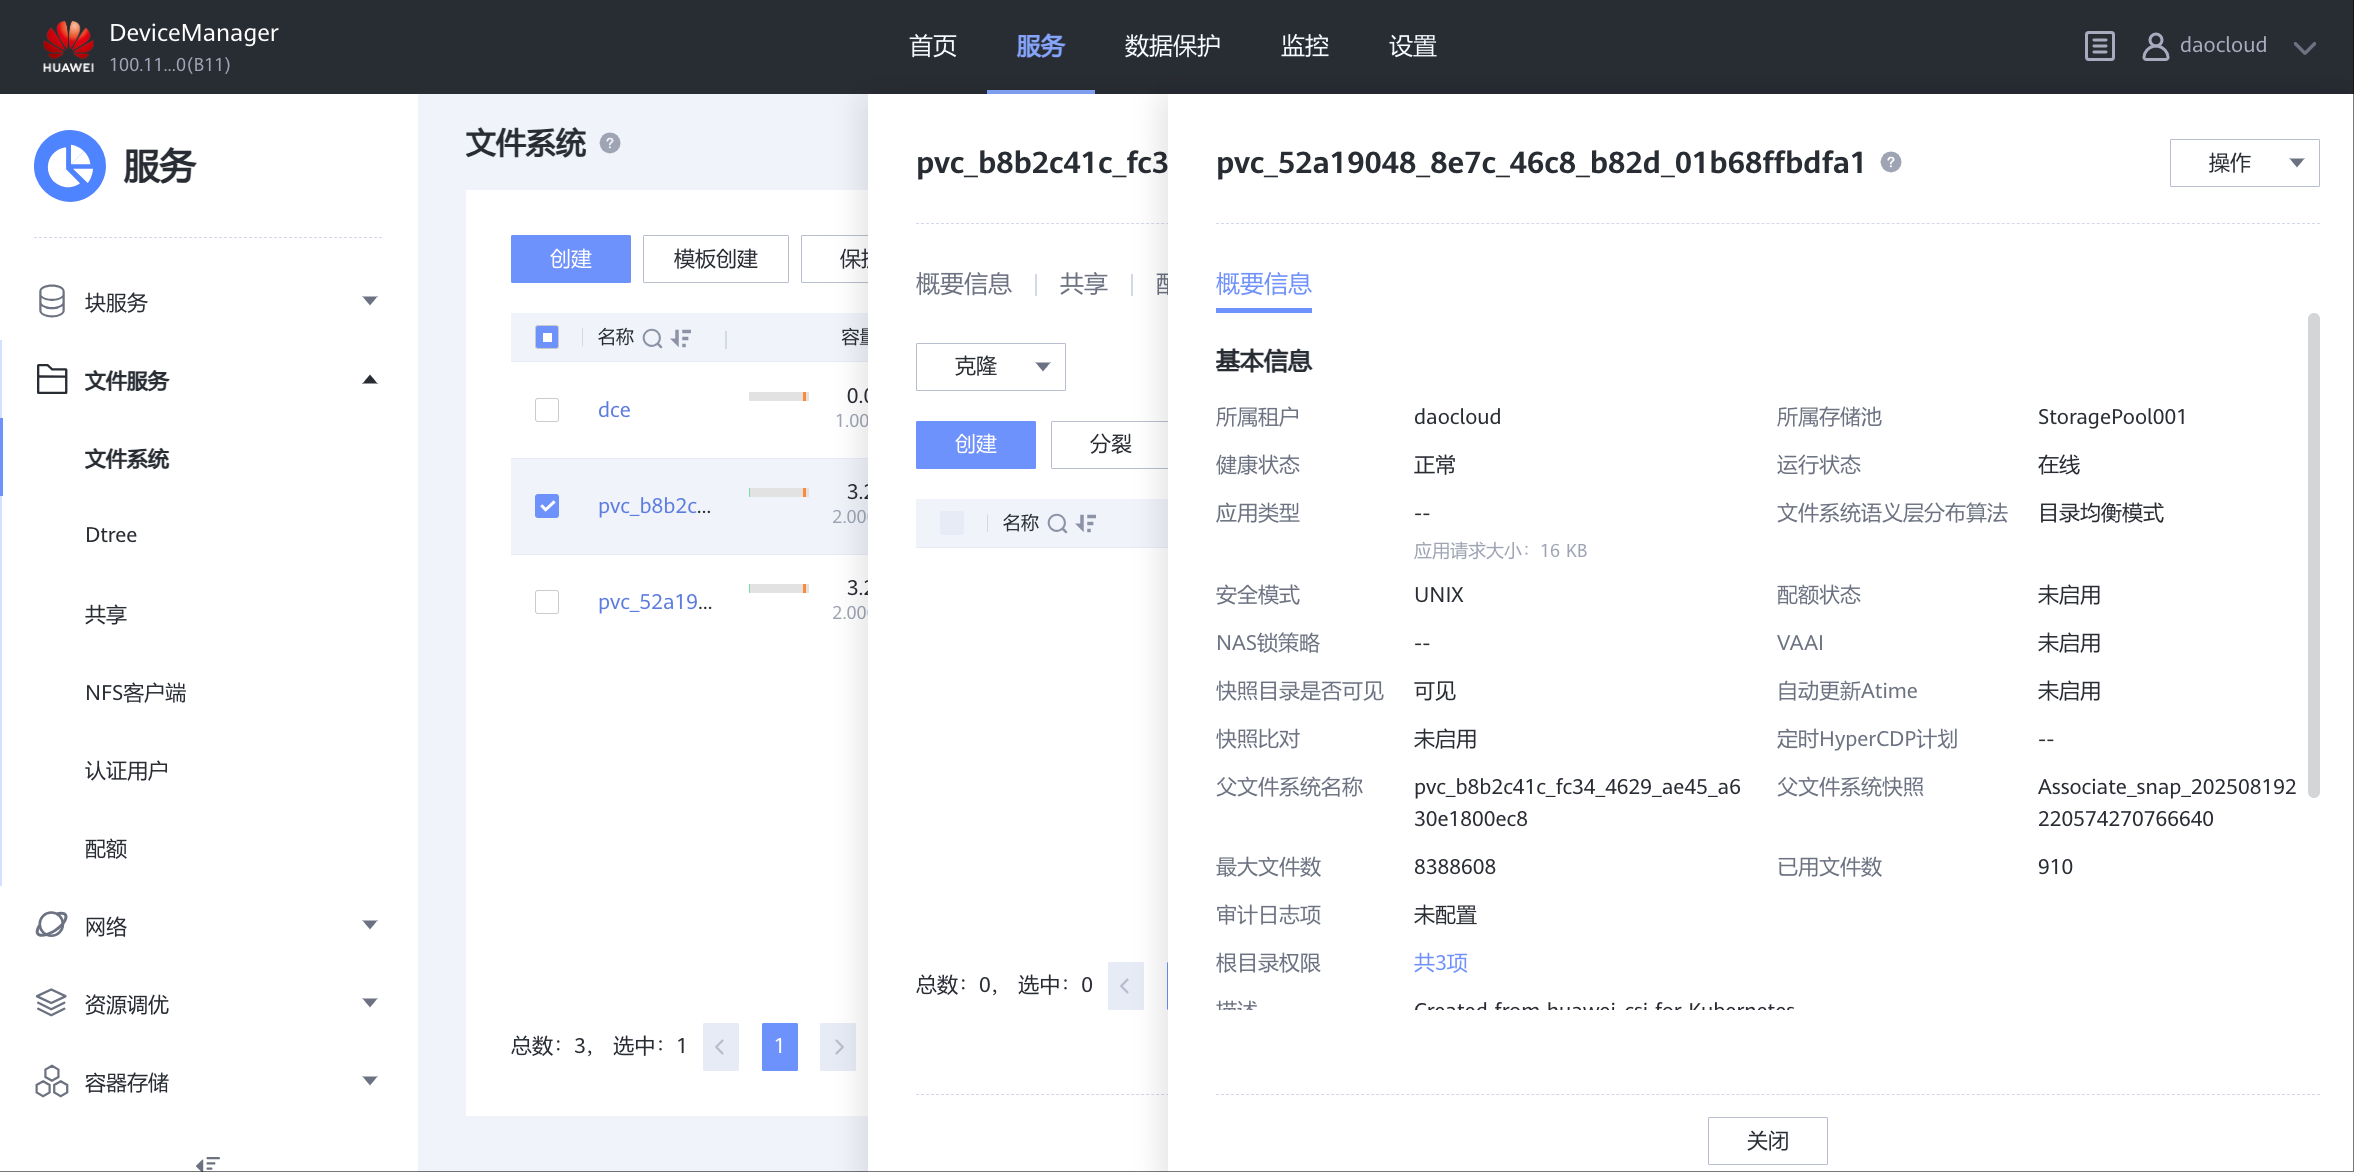Open the 共3项 root permission link

(1440, 962)
